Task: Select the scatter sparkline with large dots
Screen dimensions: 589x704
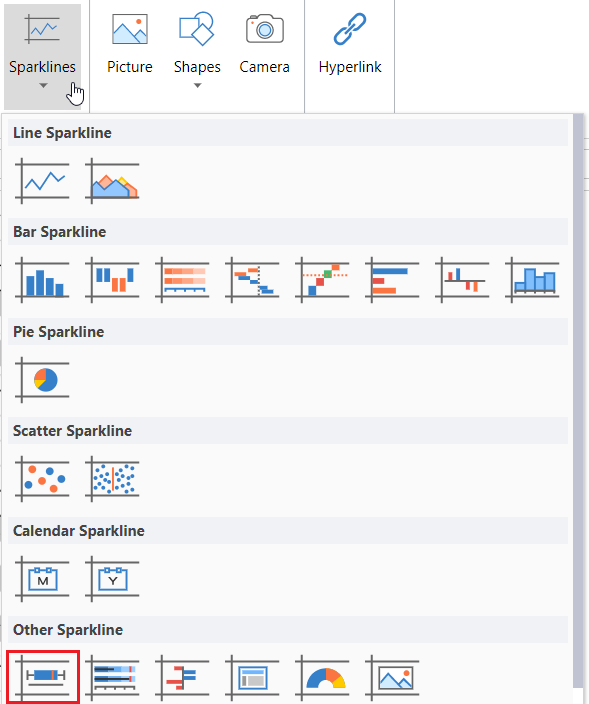Action: coord(42,479)
